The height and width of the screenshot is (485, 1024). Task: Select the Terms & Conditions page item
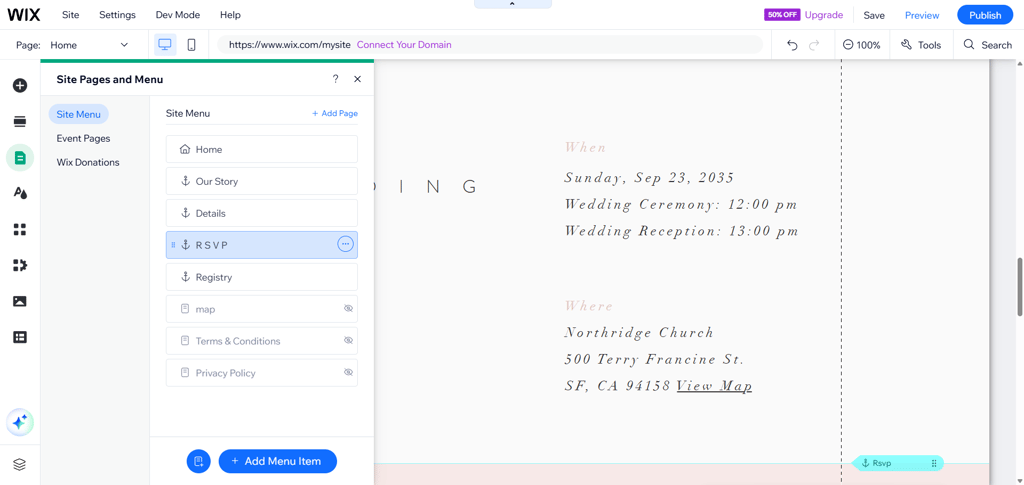pyautogui.click(x=261, y=341)
